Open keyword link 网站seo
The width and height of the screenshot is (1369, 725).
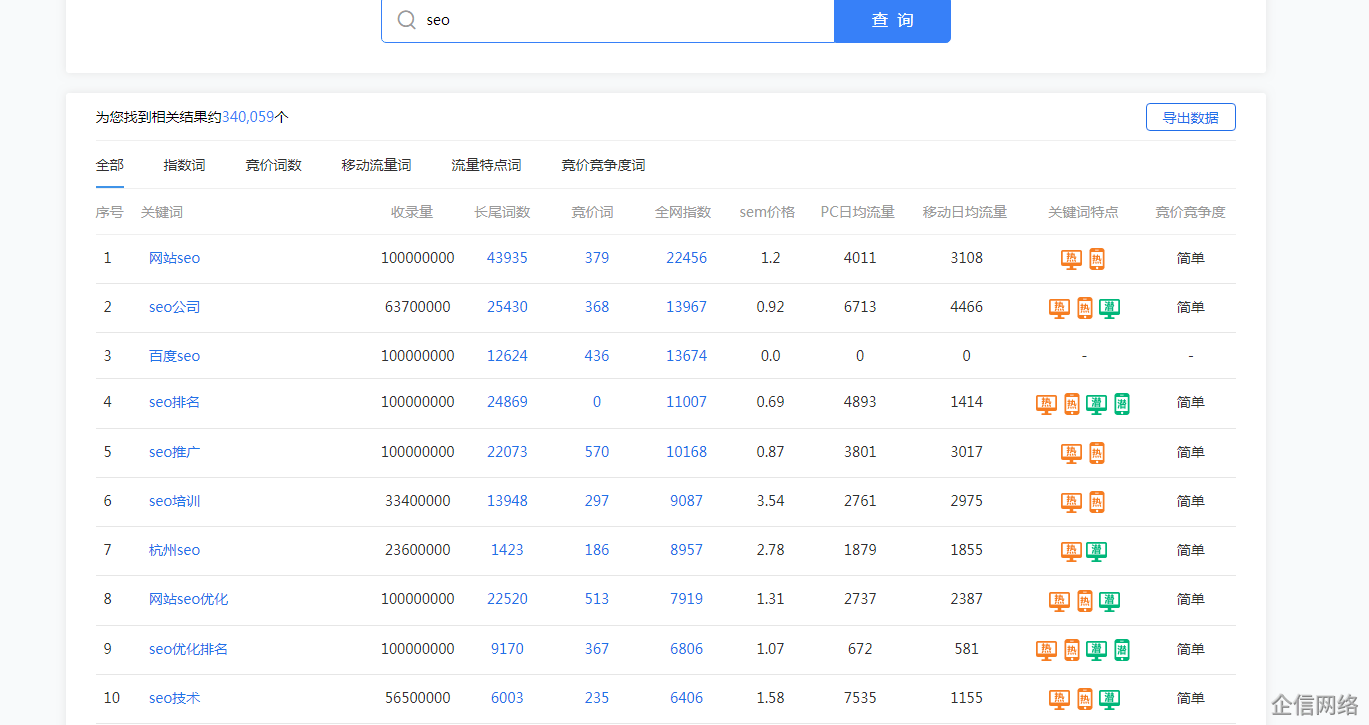(174, 258)
